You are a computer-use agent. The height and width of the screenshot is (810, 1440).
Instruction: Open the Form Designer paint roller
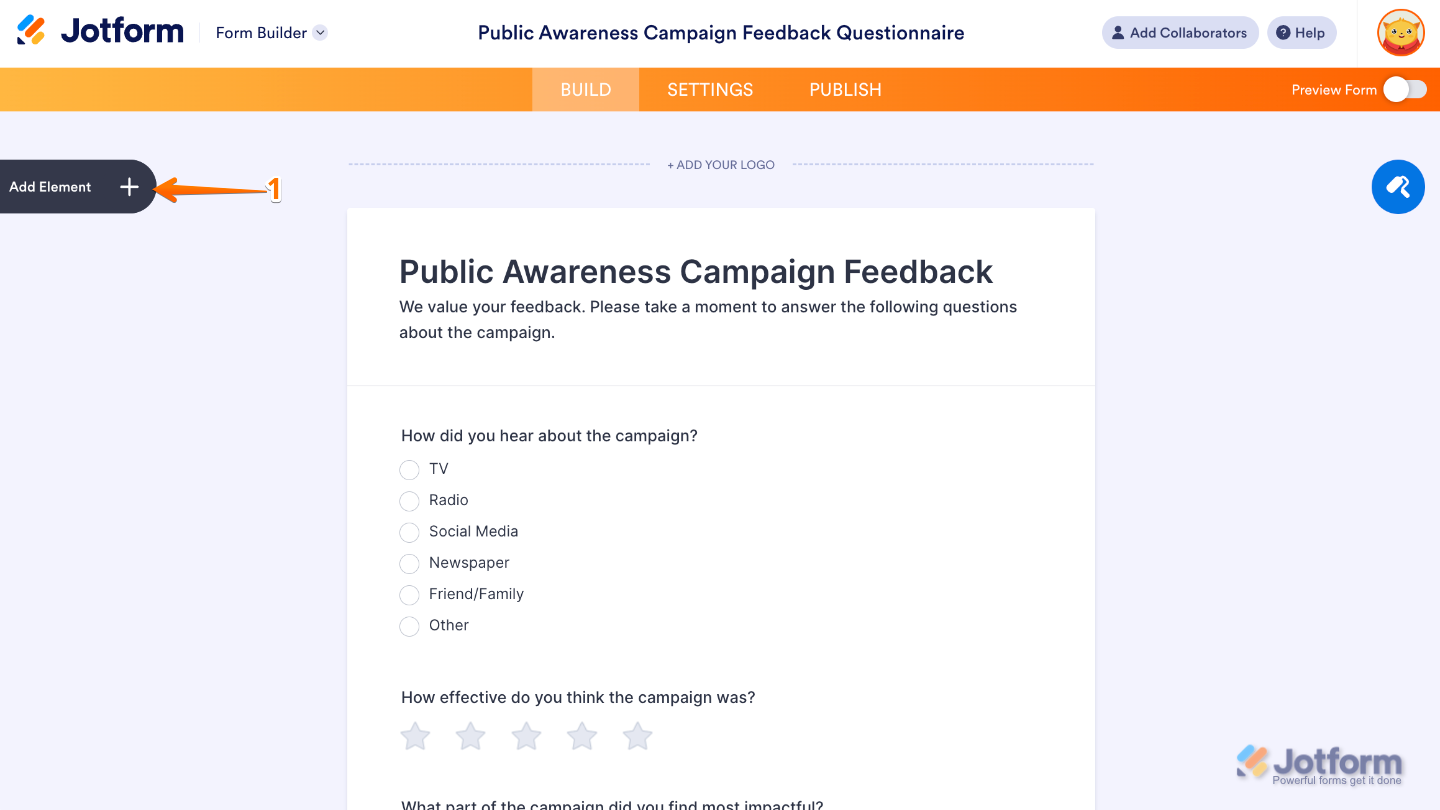tap(1397, 187)
